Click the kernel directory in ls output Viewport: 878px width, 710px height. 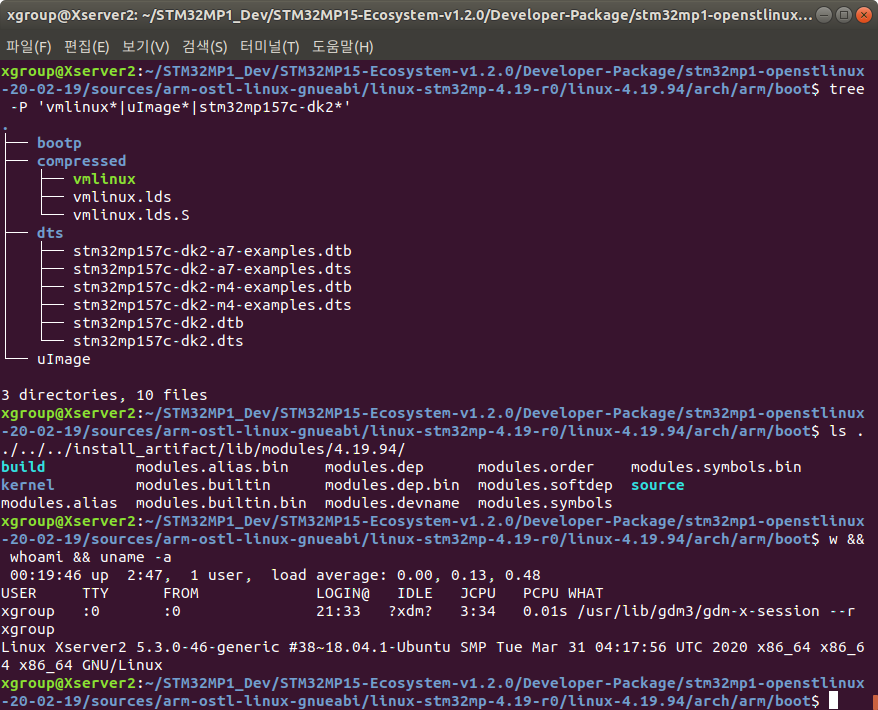[27, 485]
